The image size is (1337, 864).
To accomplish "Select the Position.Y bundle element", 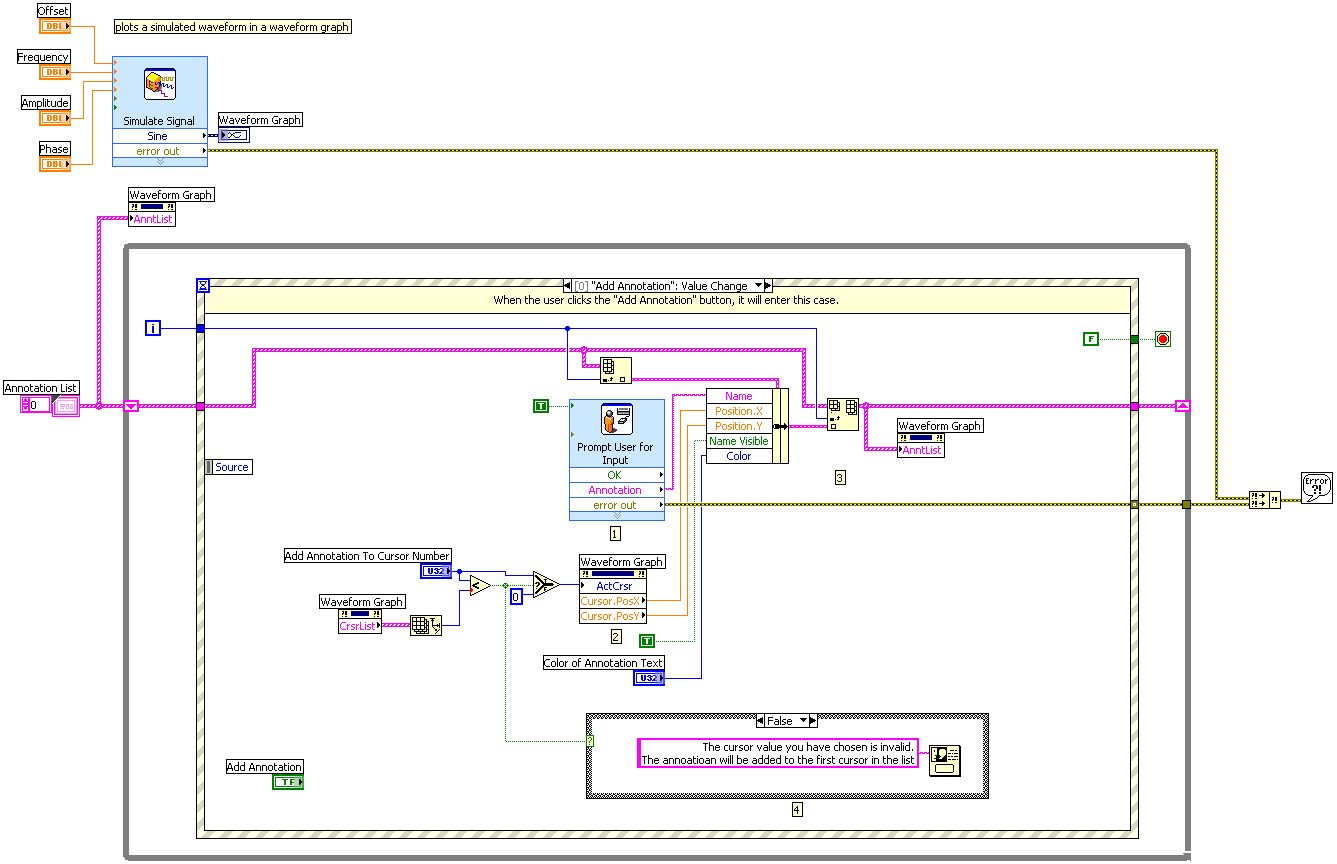I will pyautogui.click(x=739, y=426).
